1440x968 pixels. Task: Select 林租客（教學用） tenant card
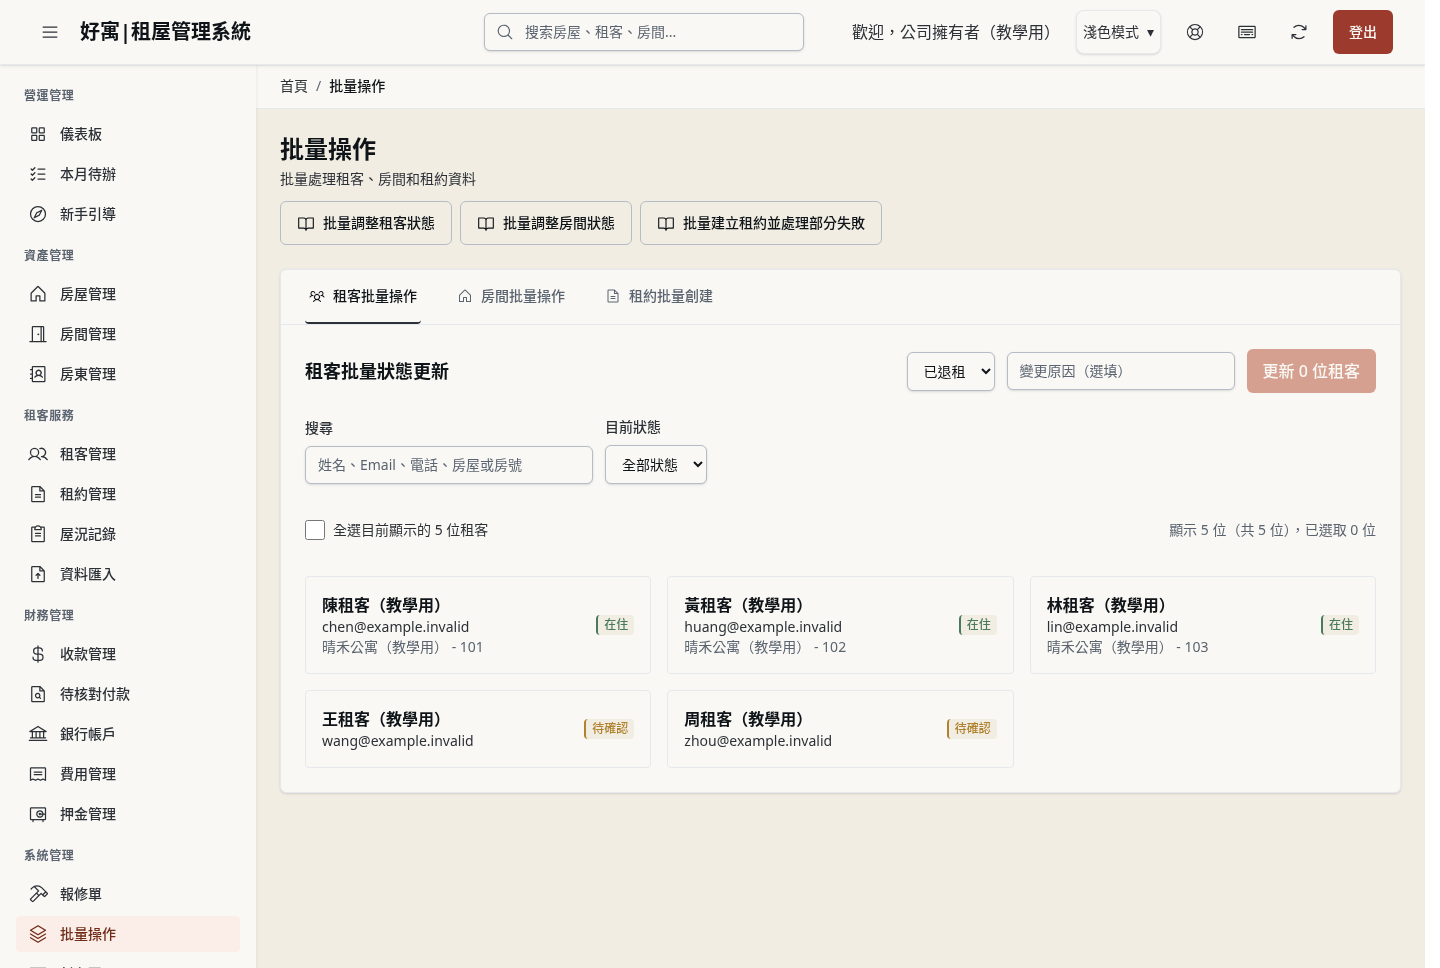[x=1203, y=625]
